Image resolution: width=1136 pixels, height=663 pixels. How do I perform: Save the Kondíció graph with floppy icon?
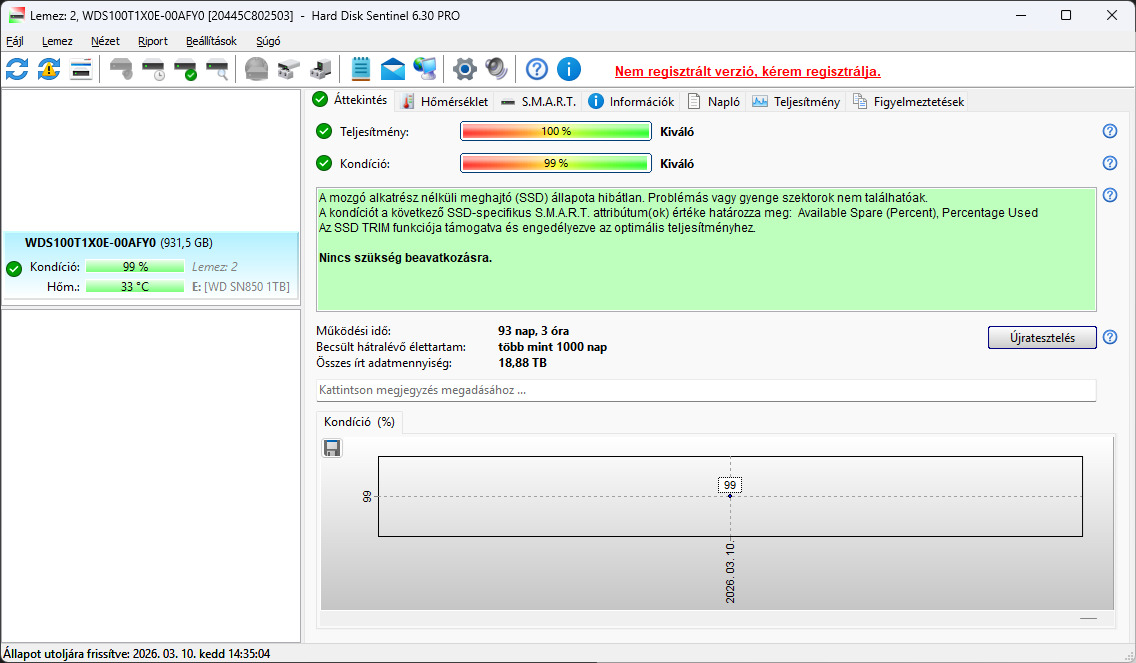pos(332,449)
